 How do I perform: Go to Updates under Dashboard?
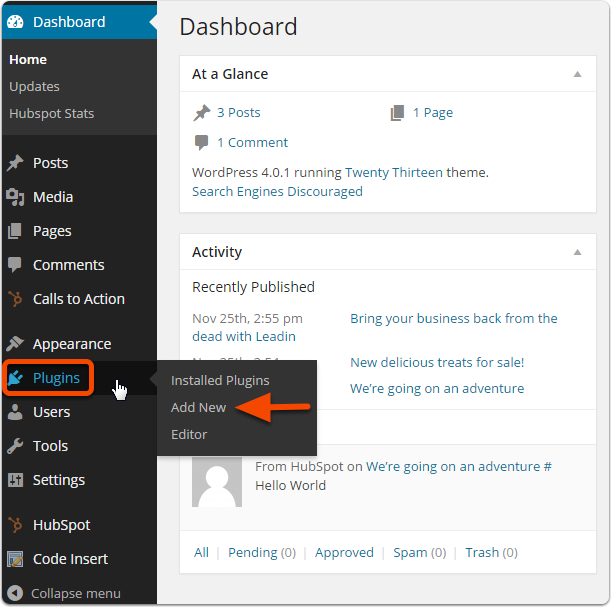tap(34, 87)
